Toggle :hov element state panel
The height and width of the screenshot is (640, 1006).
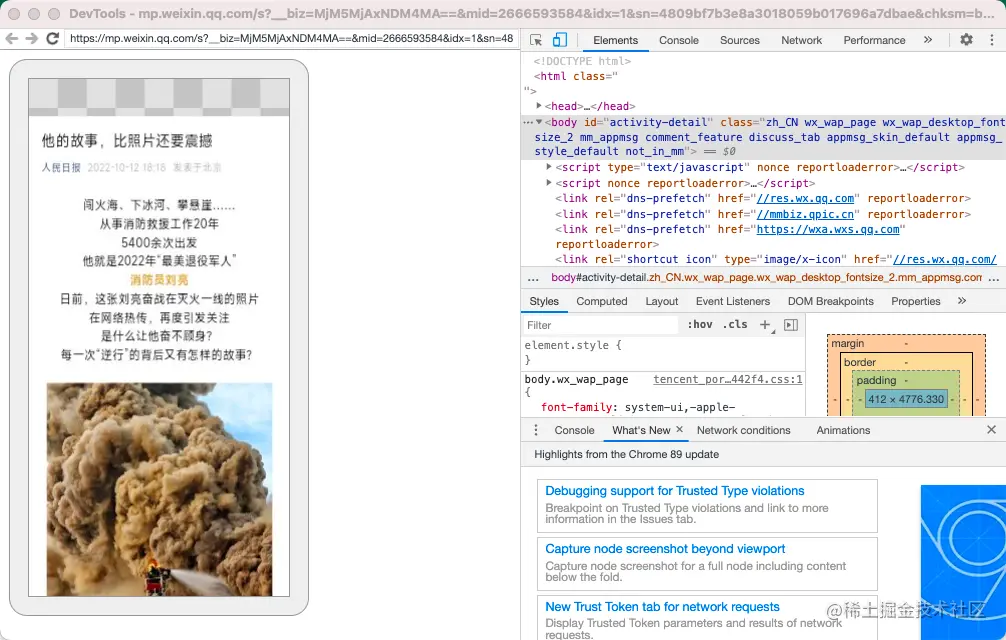[x=699, y=324]
